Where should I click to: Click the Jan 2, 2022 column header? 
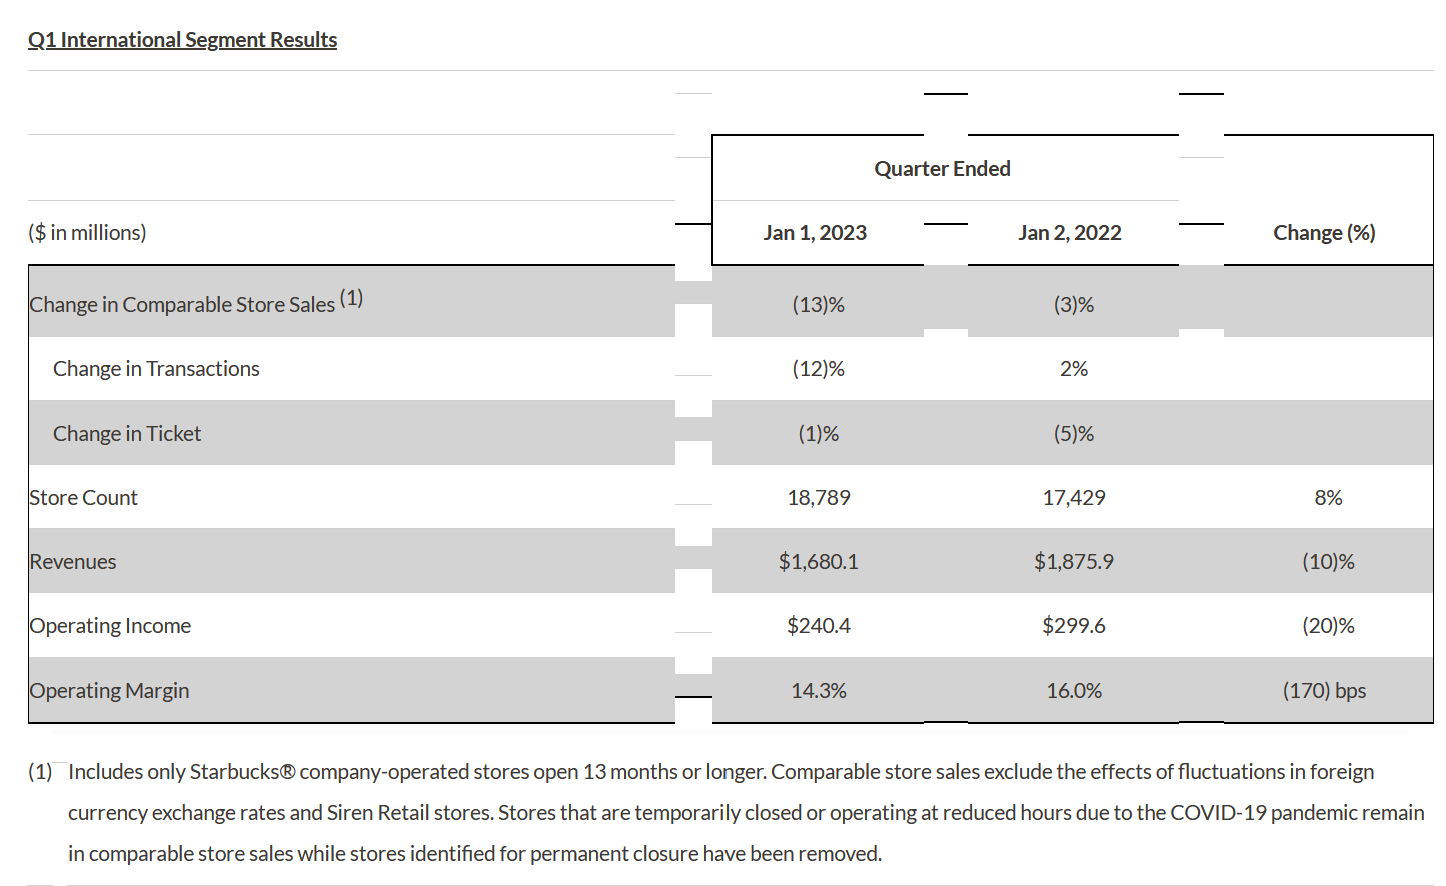(1070, 233)
